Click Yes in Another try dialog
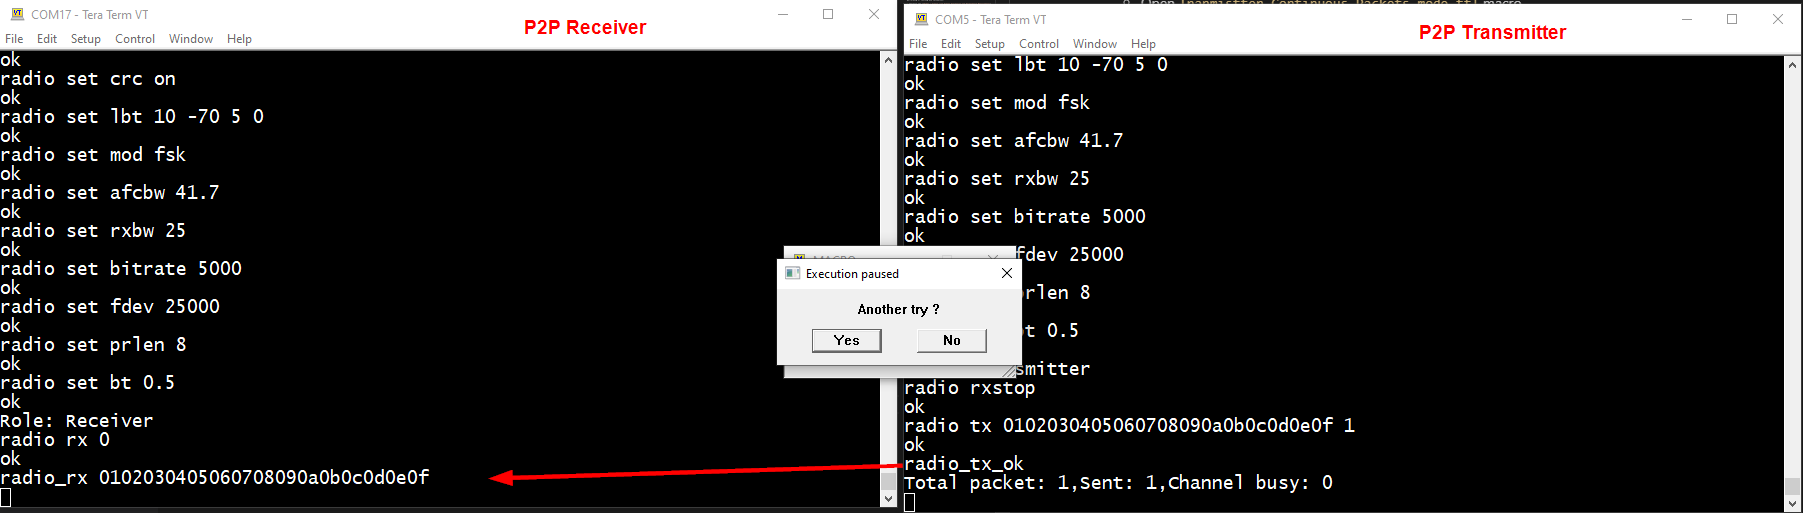 (x=847, y=340)
